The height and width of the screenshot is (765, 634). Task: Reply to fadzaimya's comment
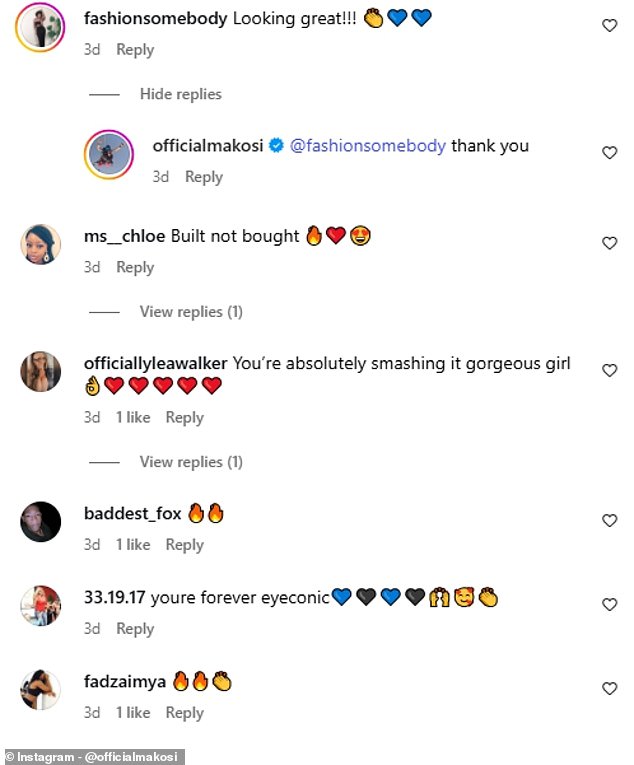point(184,713)
